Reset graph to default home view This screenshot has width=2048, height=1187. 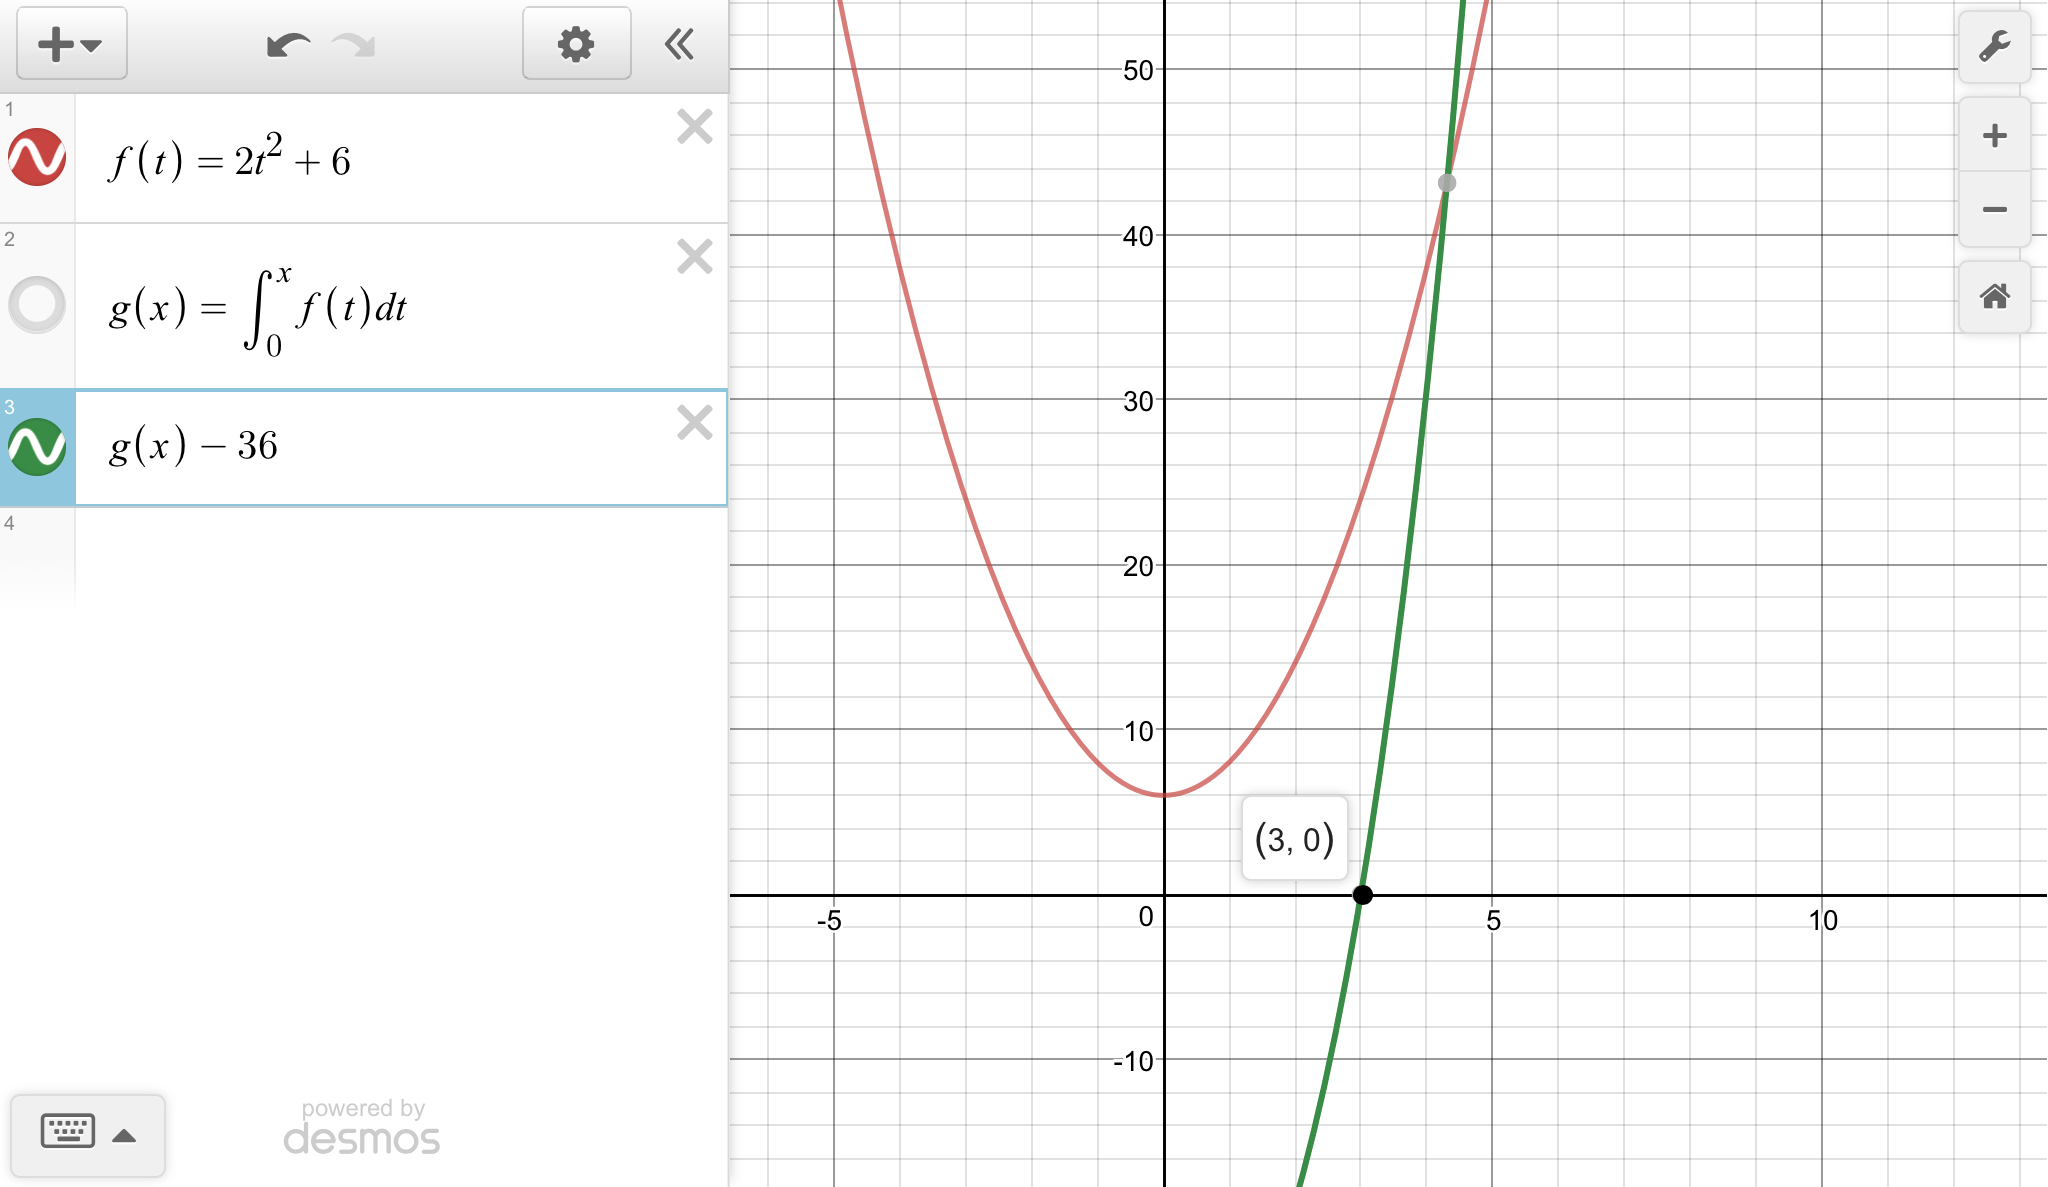(1994, 297)
